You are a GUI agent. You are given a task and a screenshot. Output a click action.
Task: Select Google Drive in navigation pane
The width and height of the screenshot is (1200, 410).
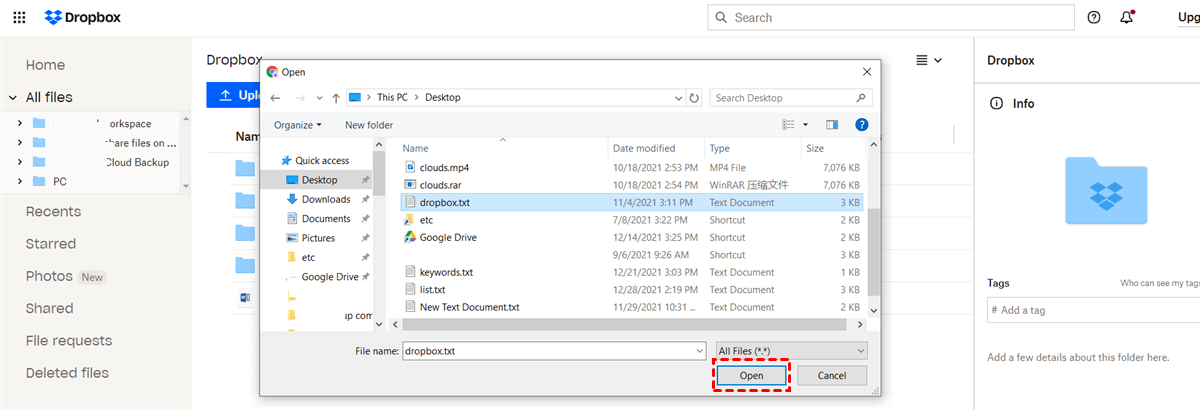[329, 277]
